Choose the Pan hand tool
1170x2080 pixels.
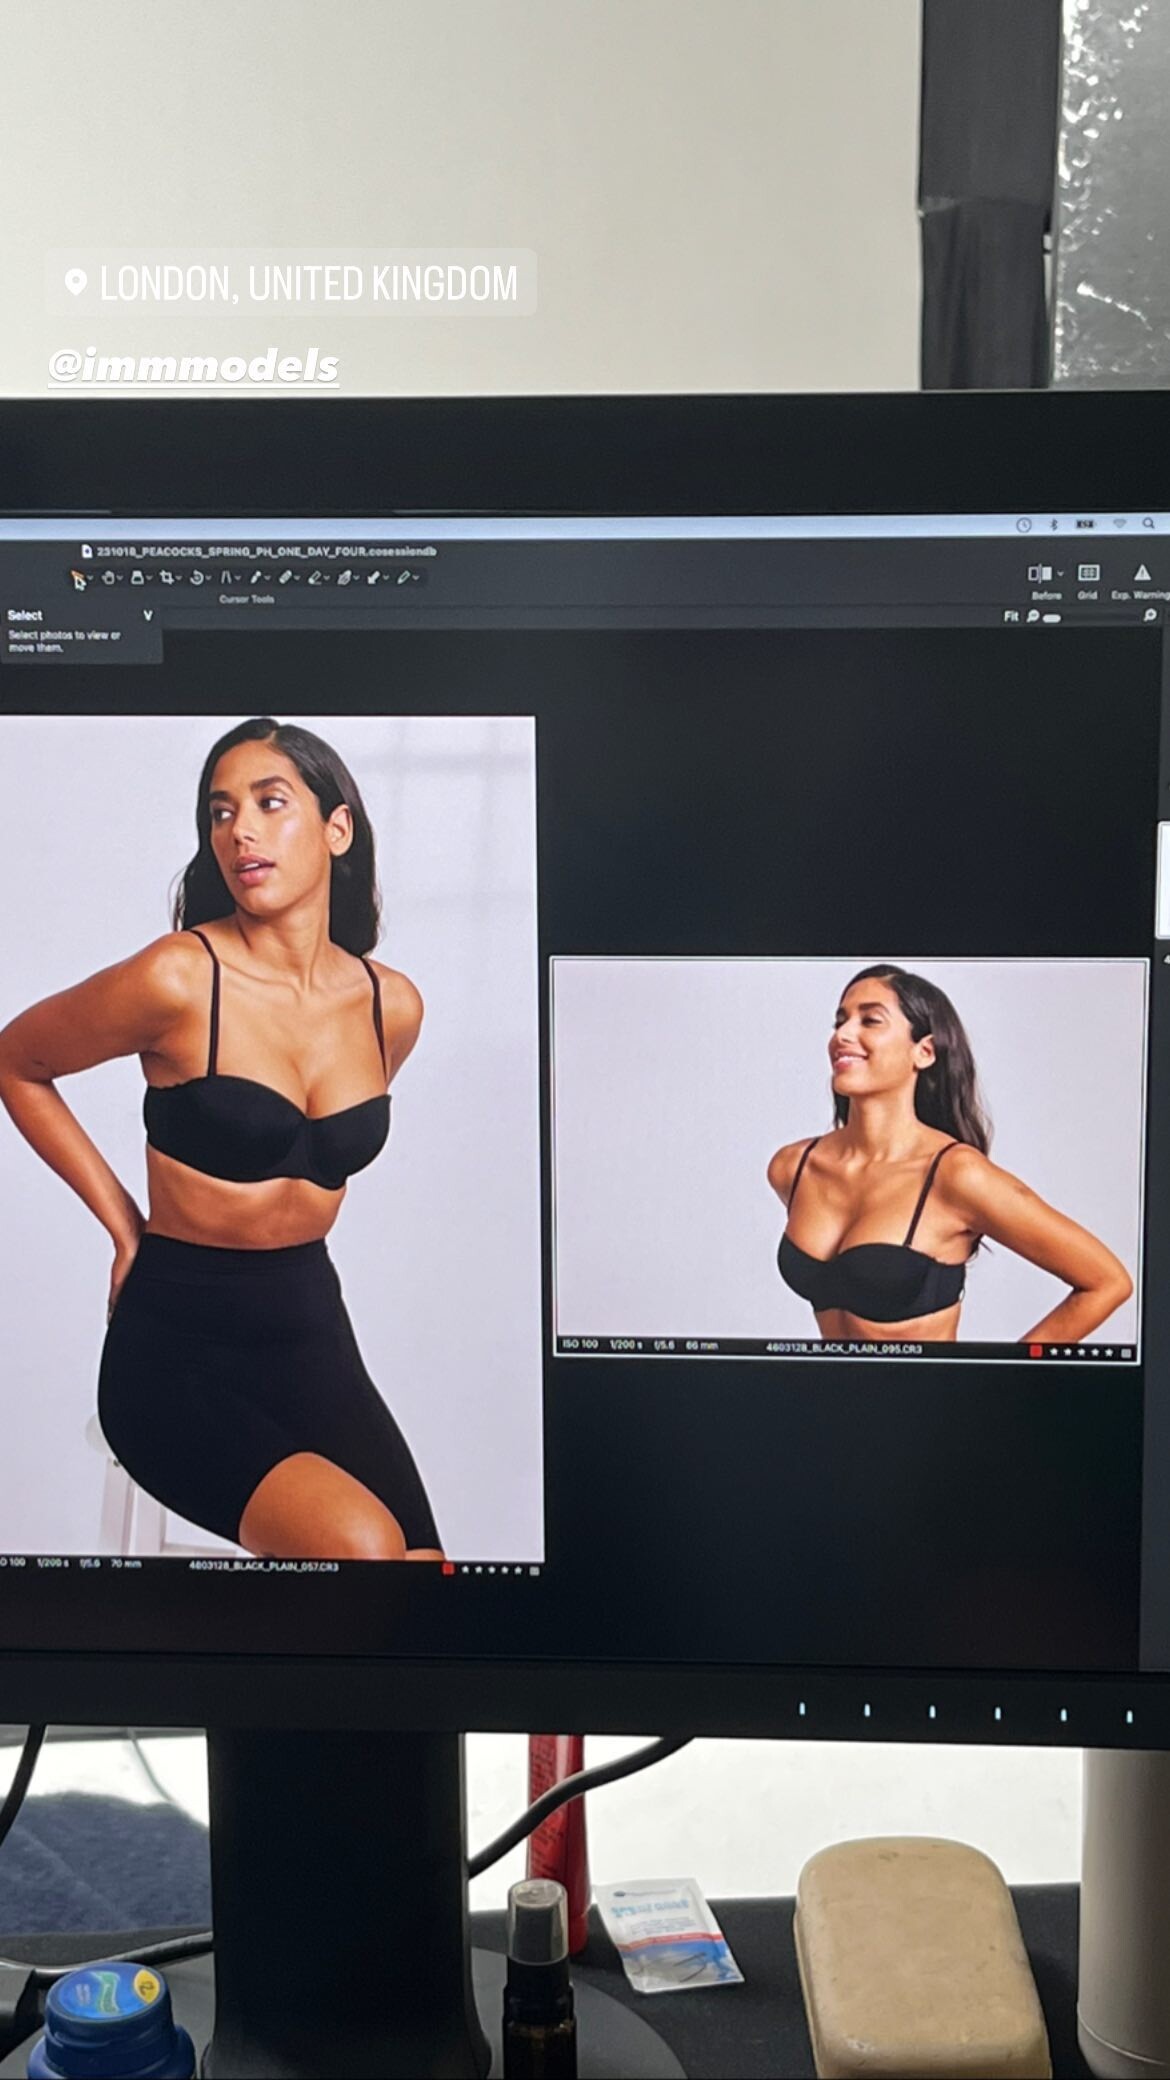tap(108, 577)
